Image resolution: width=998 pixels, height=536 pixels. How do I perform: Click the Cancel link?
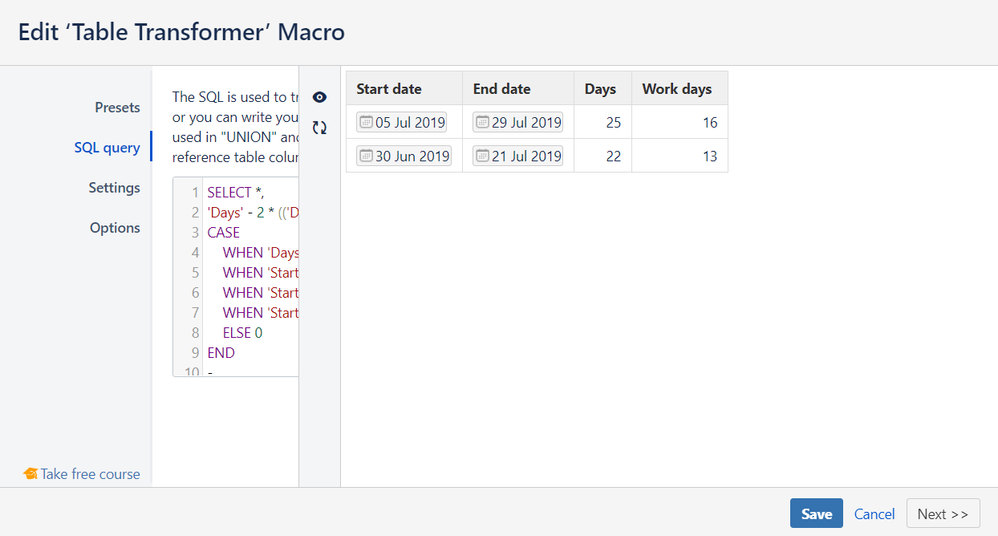[874, 513]
